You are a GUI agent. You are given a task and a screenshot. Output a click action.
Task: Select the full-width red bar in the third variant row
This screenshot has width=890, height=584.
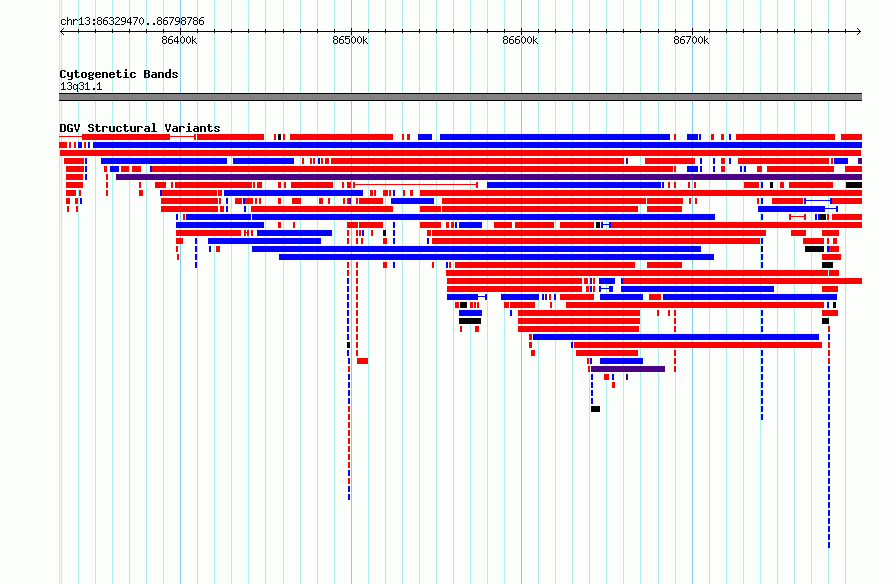pyautogui.click(x=460, y=153)
